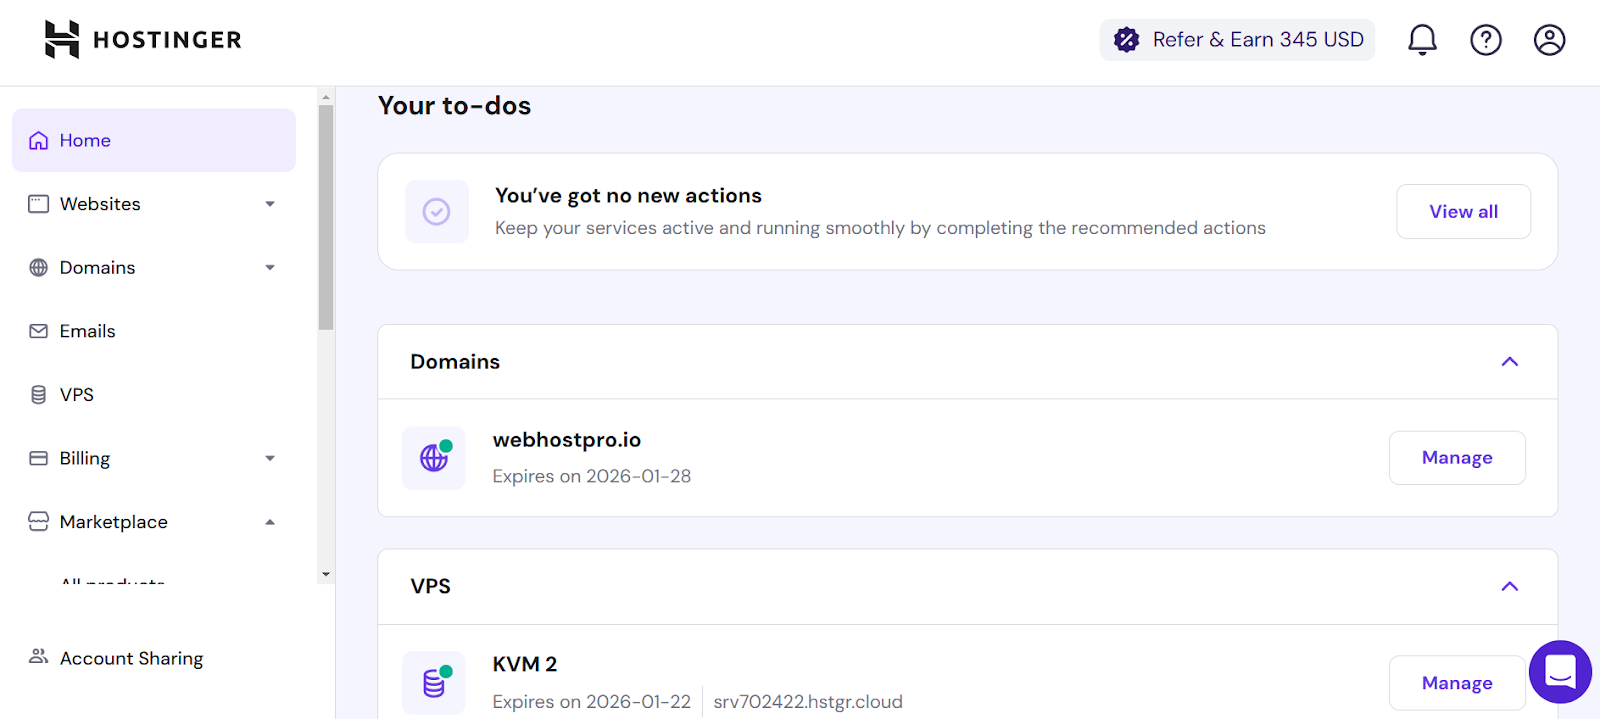Click the Hostinger logo
The image size is (1600, 719).
(x=143, y=40)
